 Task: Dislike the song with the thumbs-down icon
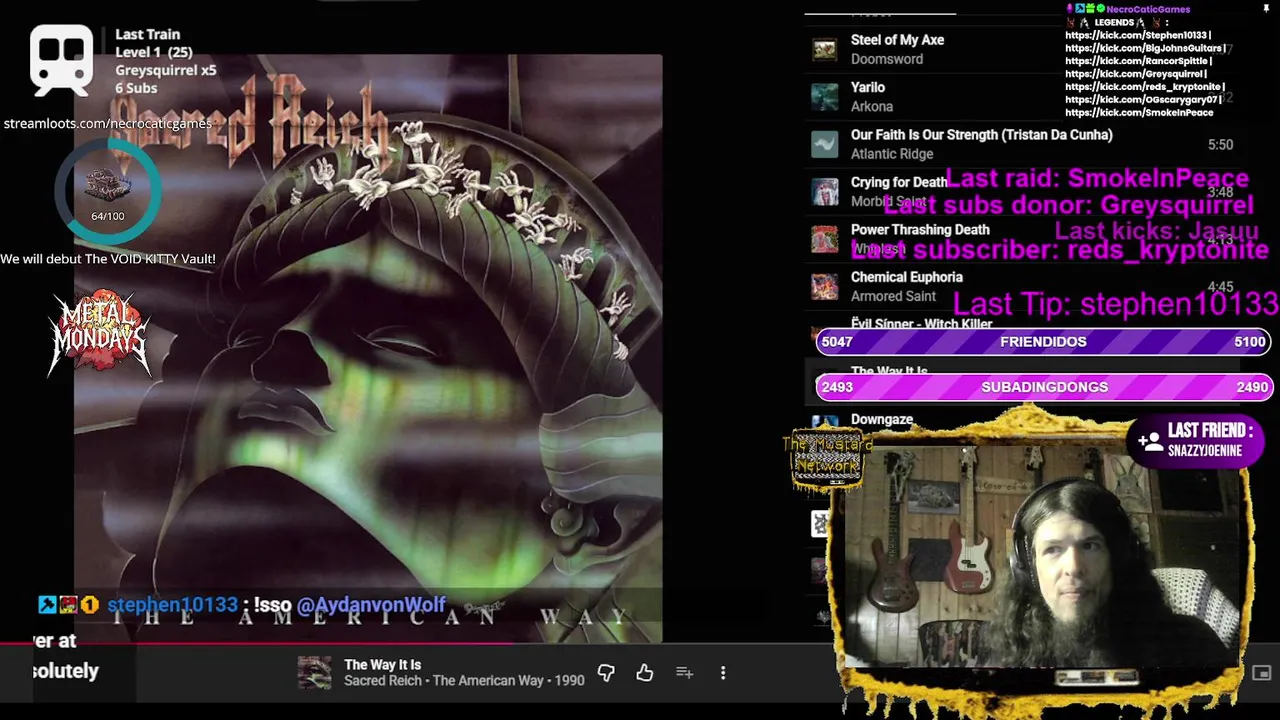[x=606, y=673]
